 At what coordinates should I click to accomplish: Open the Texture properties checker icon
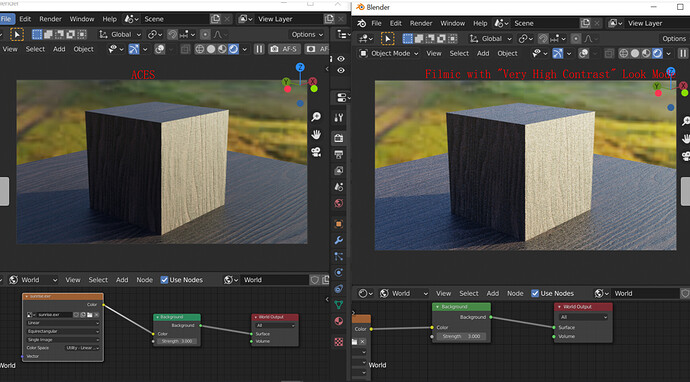(338, 342)
